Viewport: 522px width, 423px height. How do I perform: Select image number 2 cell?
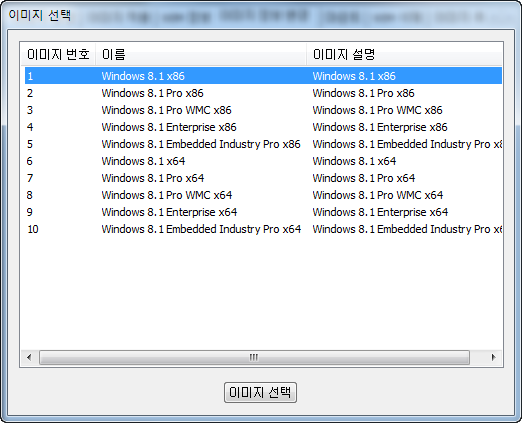click(30, 93)
